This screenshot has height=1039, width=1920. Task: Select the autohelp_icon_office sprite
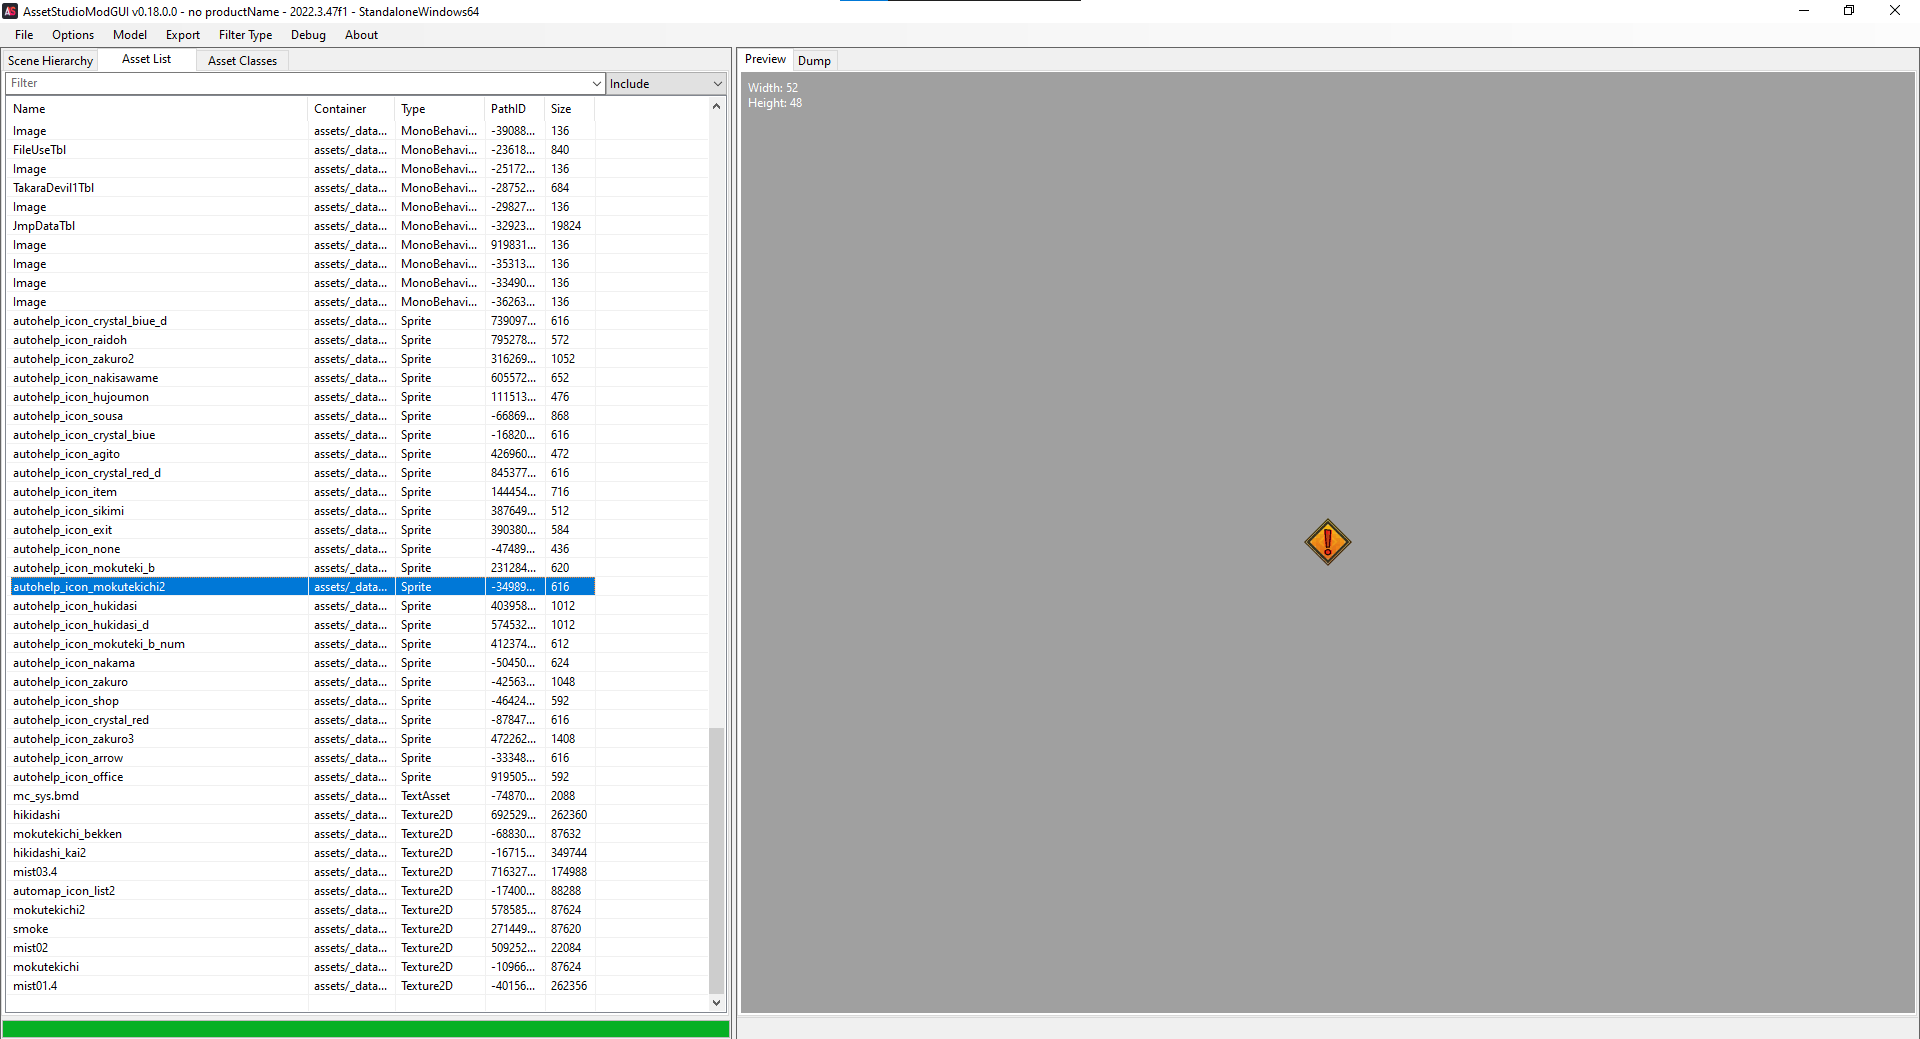point(302,777)
